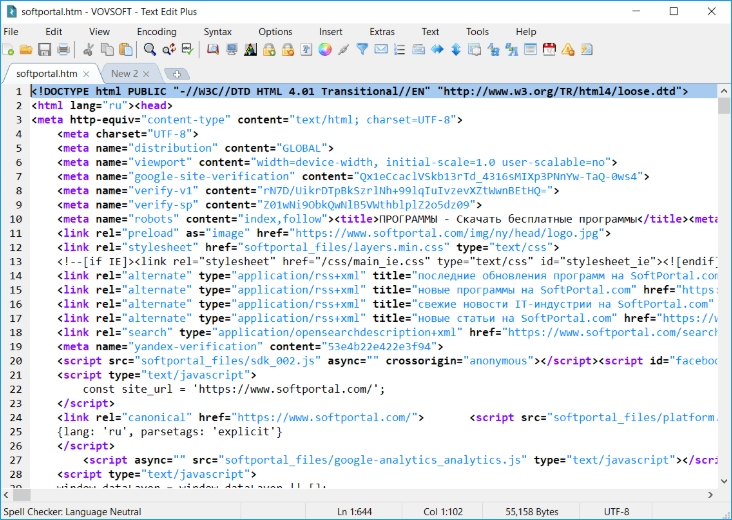This screenshot has width=732, height=520.
Task: Click the computer monitor toolbar icon
Action: 232,49
